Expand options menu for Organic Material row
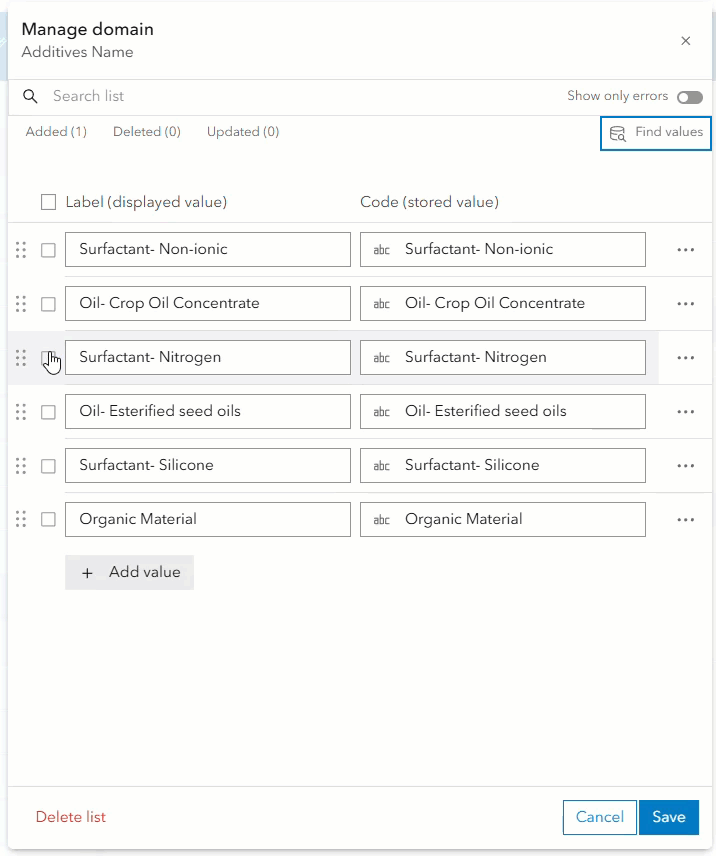716x856 pixels. coord(685,520)
